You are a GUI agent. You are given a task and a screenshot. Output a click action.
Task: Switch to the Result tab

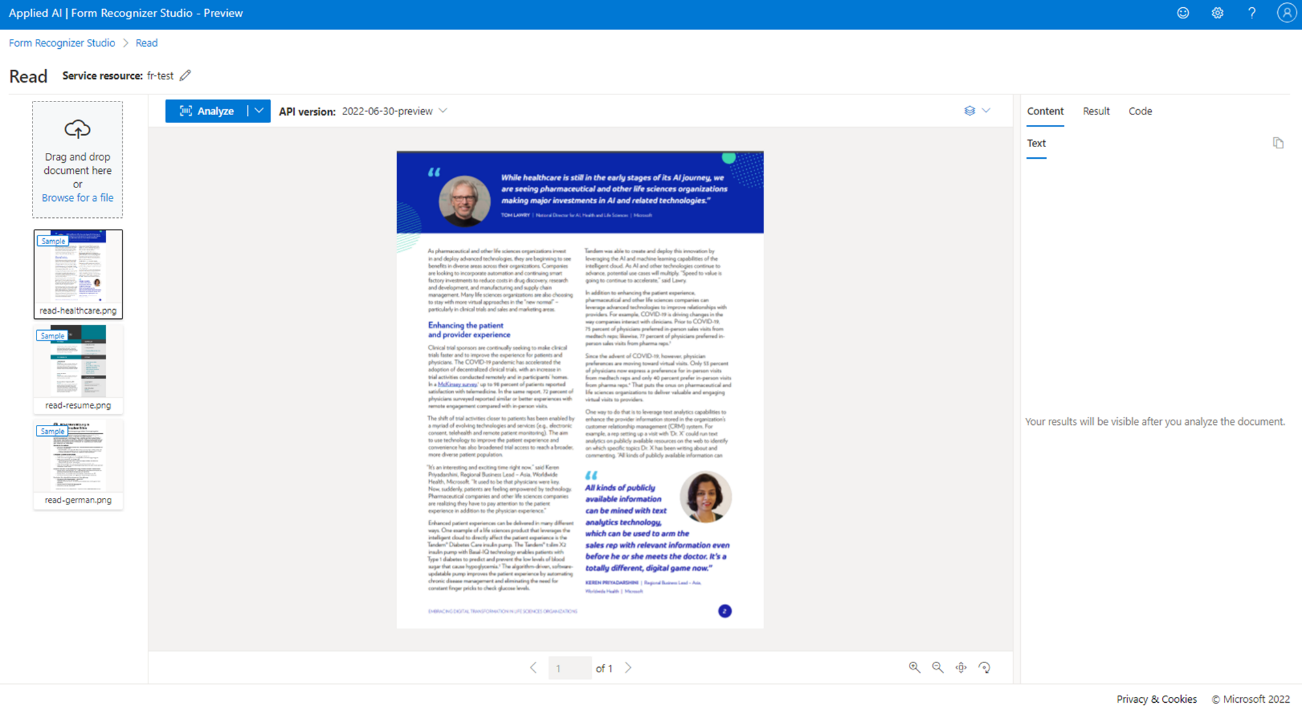1096,111
